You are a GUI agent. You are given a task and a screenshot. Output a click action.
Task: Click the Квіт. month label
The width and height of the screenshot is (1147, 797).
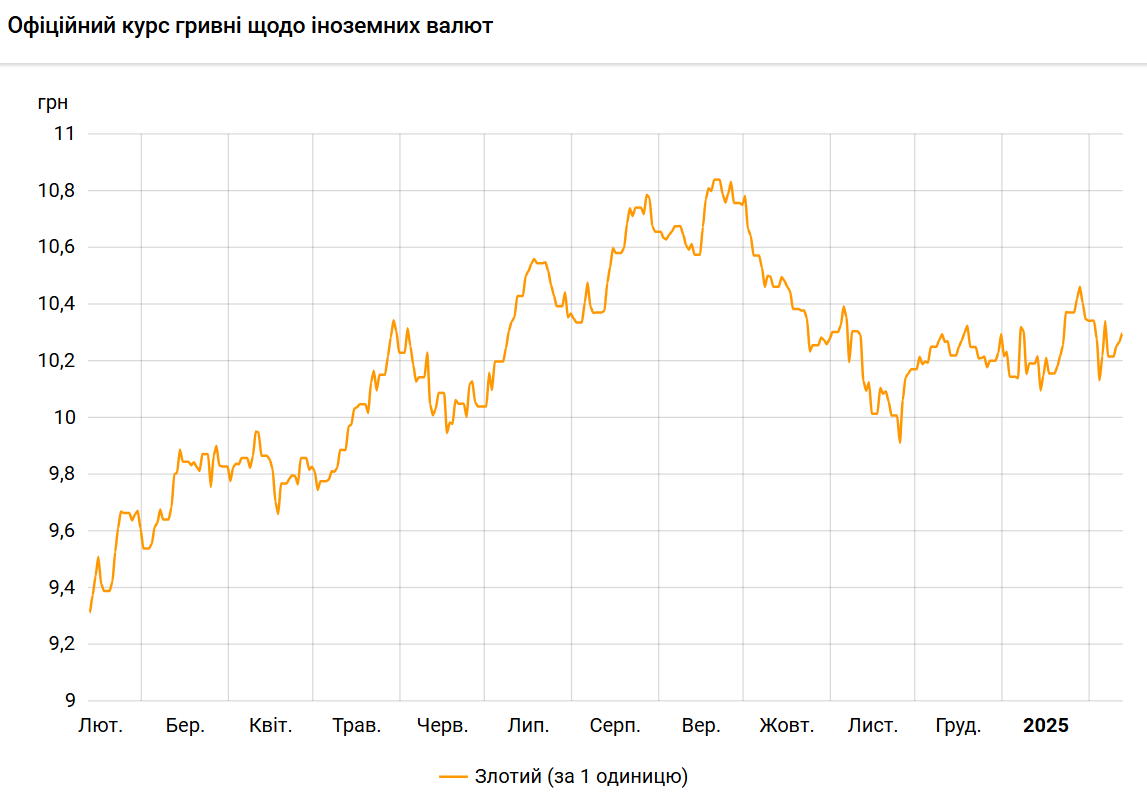270,726
